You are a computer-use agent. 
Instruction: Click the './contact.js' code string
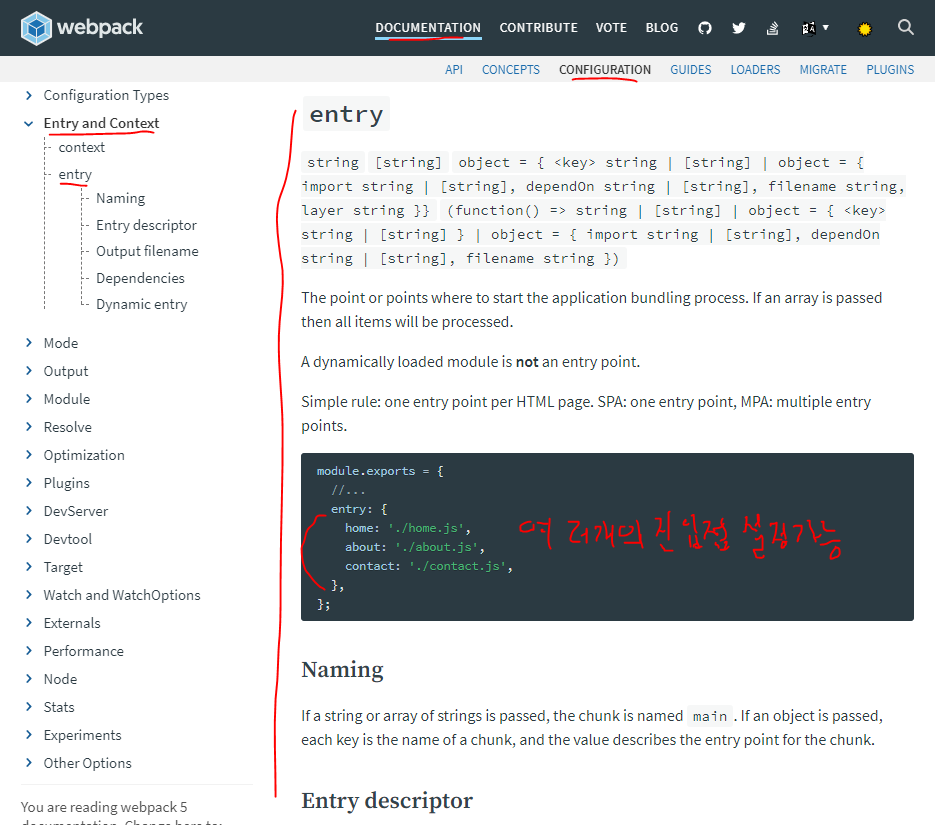(x=457, y=566)
